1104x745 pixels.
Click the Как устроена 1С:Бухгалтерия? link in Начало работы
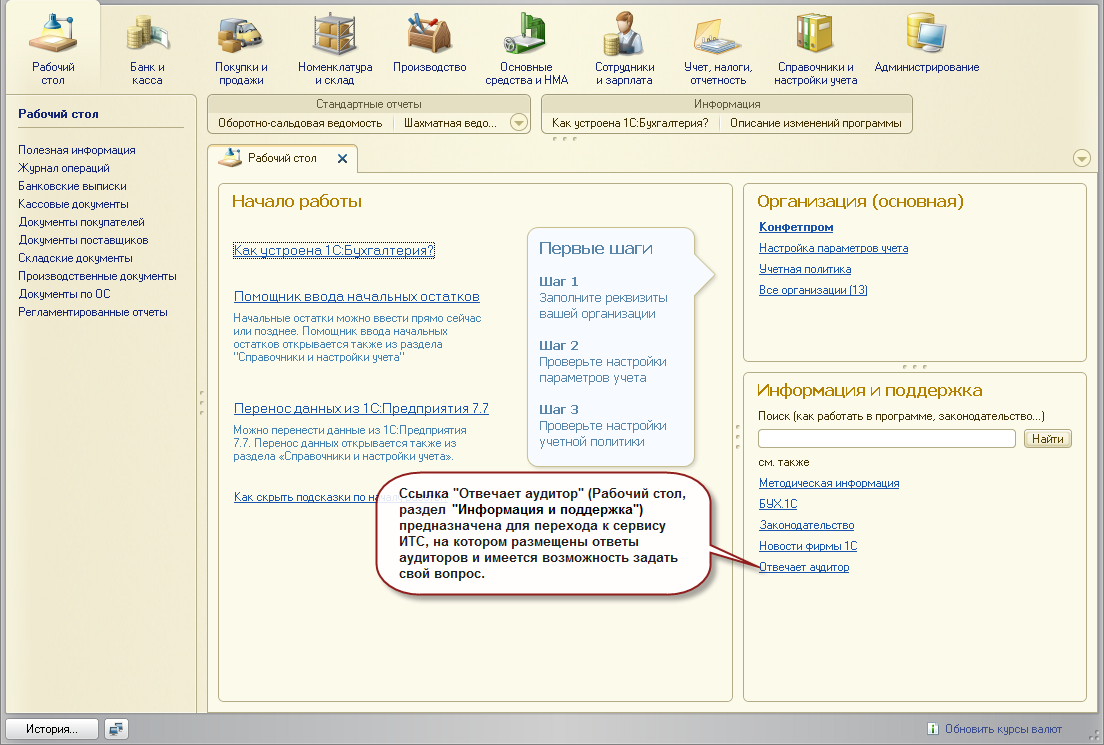pos(334,251)
